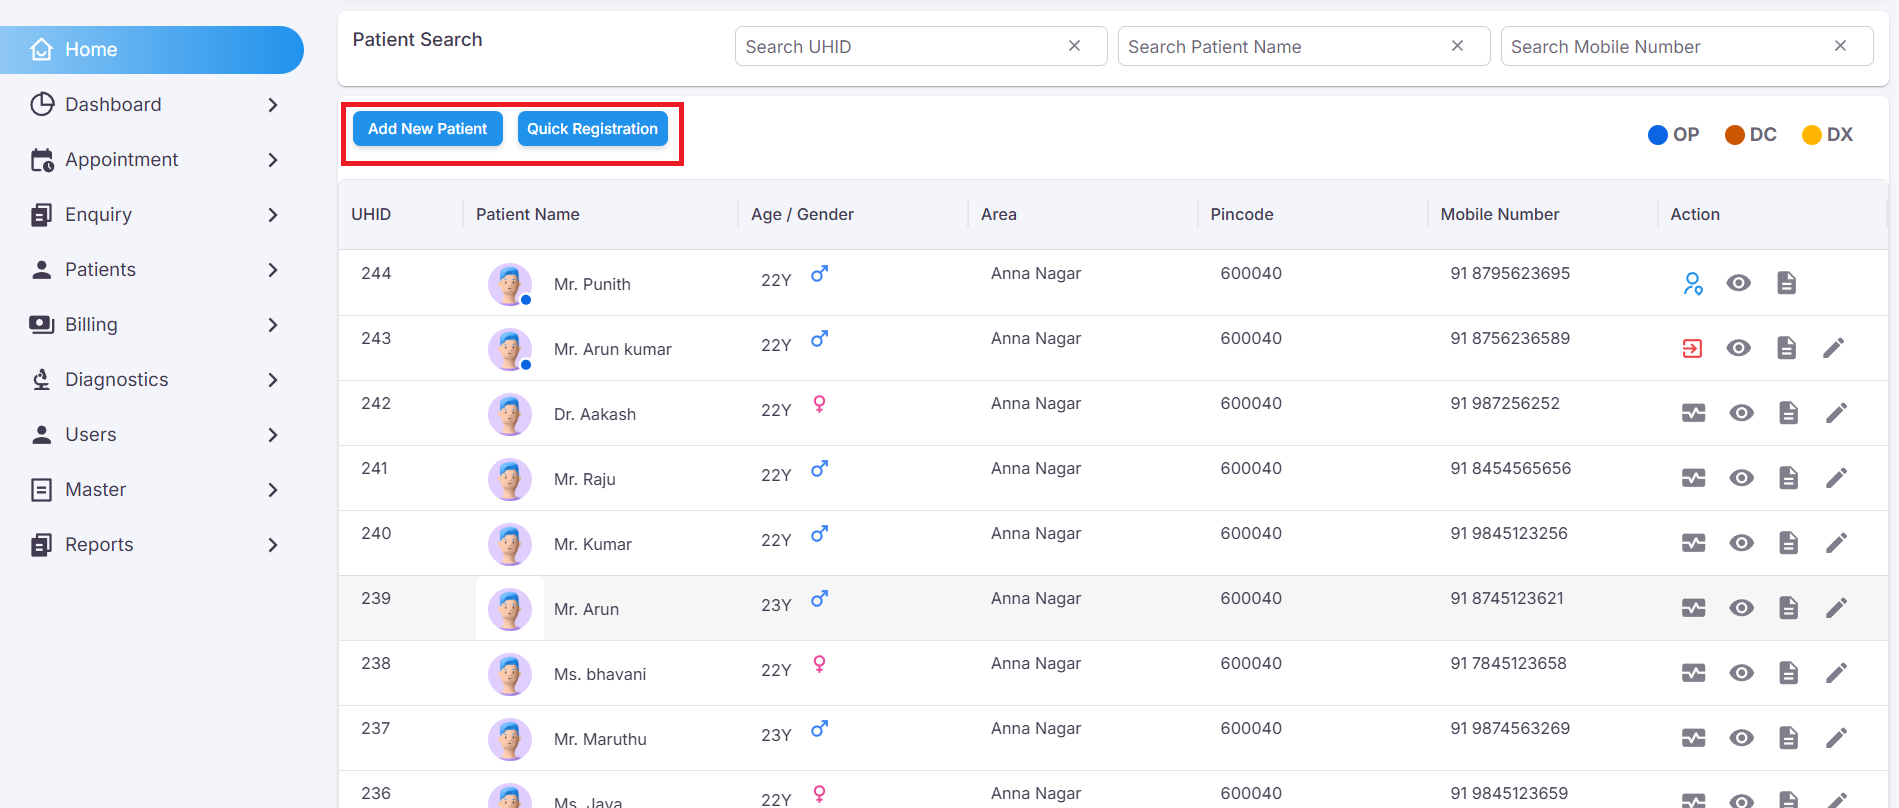1899x808 pixels.
Task: Clear the Search Patient Name field
Action: click(1457, 46)
